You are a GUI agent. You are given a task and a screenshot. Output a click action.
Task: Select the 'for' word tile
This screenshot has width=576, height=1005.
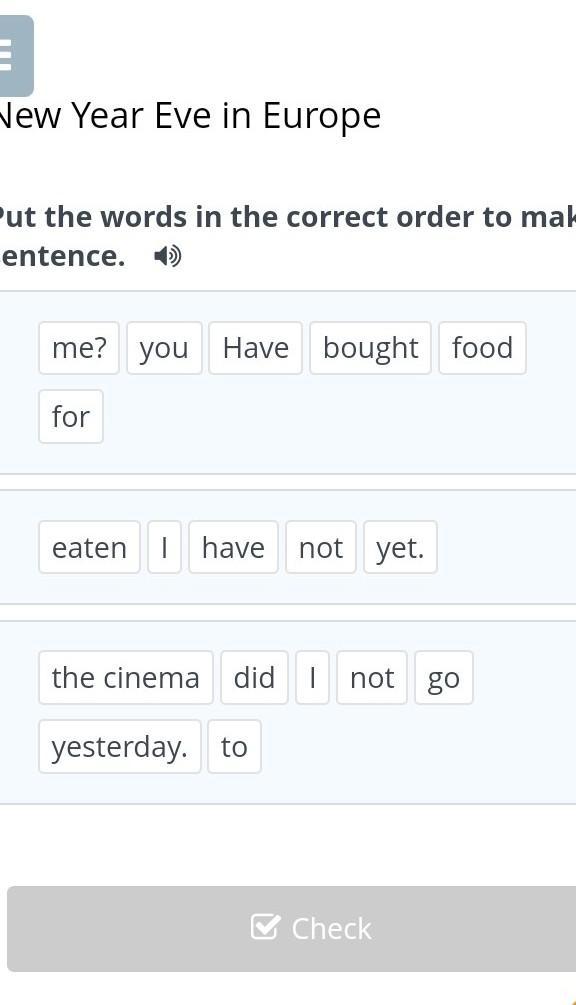pyautogui.click(x=70, y=417)
